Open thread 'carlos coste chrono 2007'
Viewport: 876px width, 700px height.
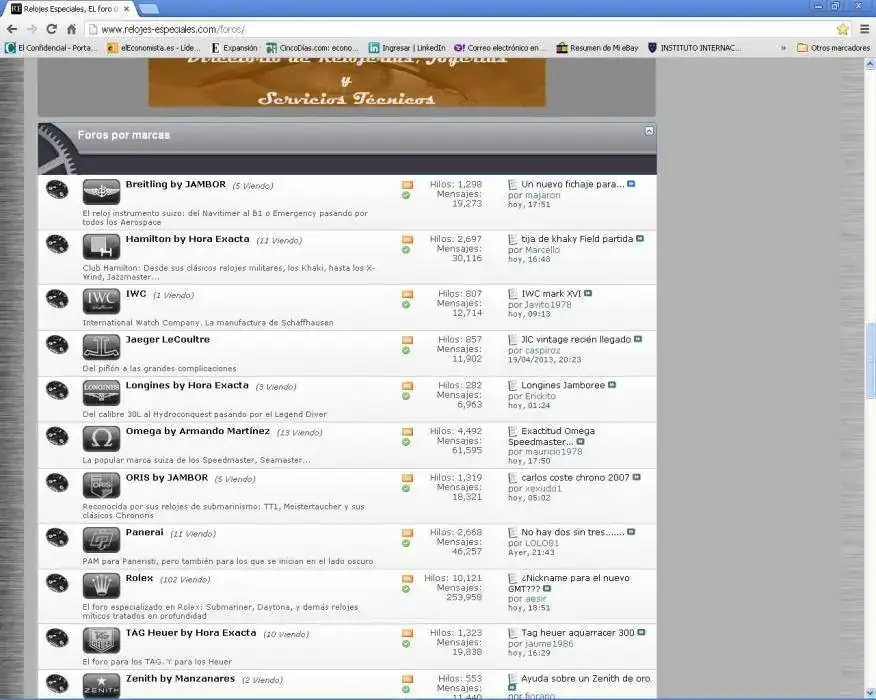point(575,478)
